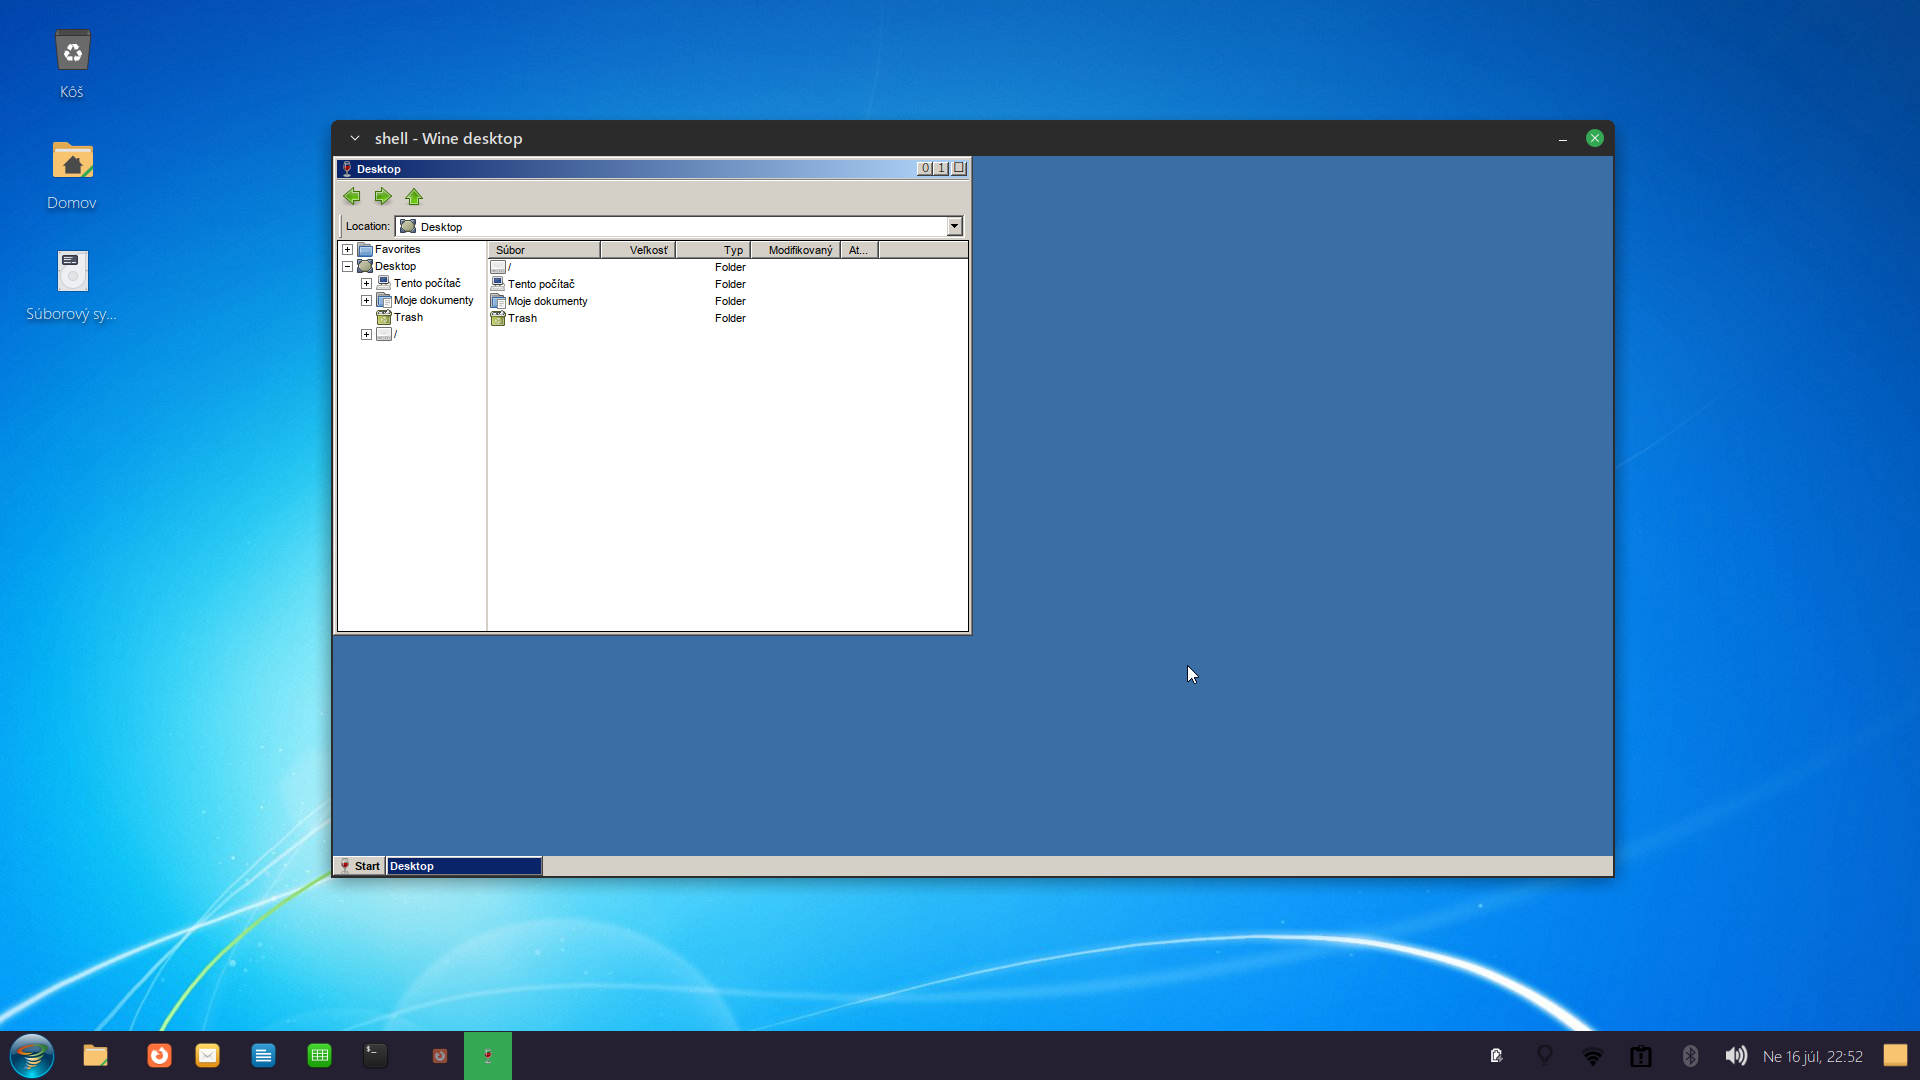Click the Firefox icon in taskbar
This screenshot has width=1920, height=1080.
pyautogui.click(x=159, y=1056)
